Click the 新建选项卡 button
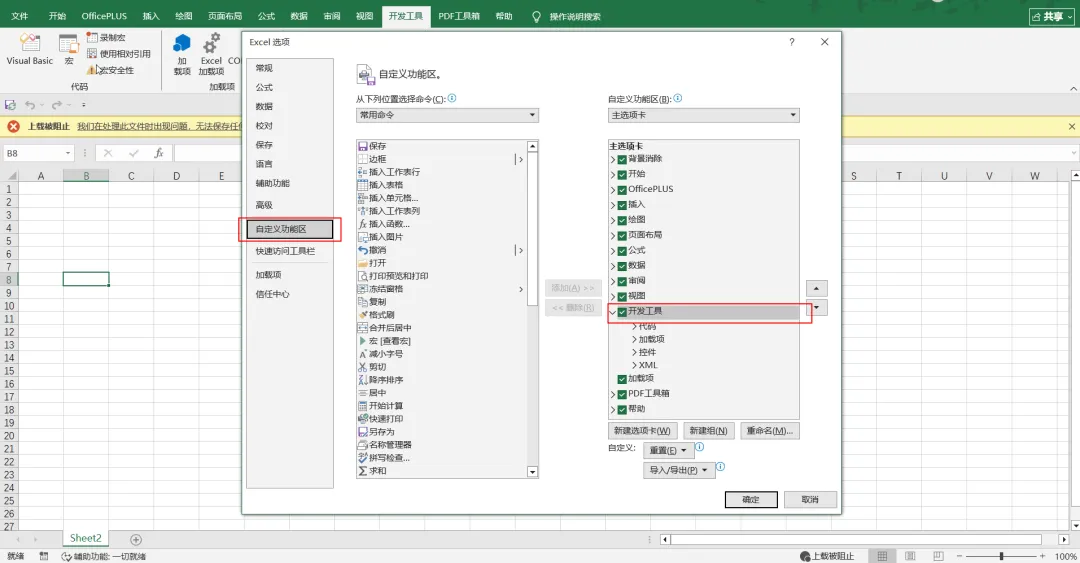Viewport: 1080px width, 563px height. click(642, 431)
